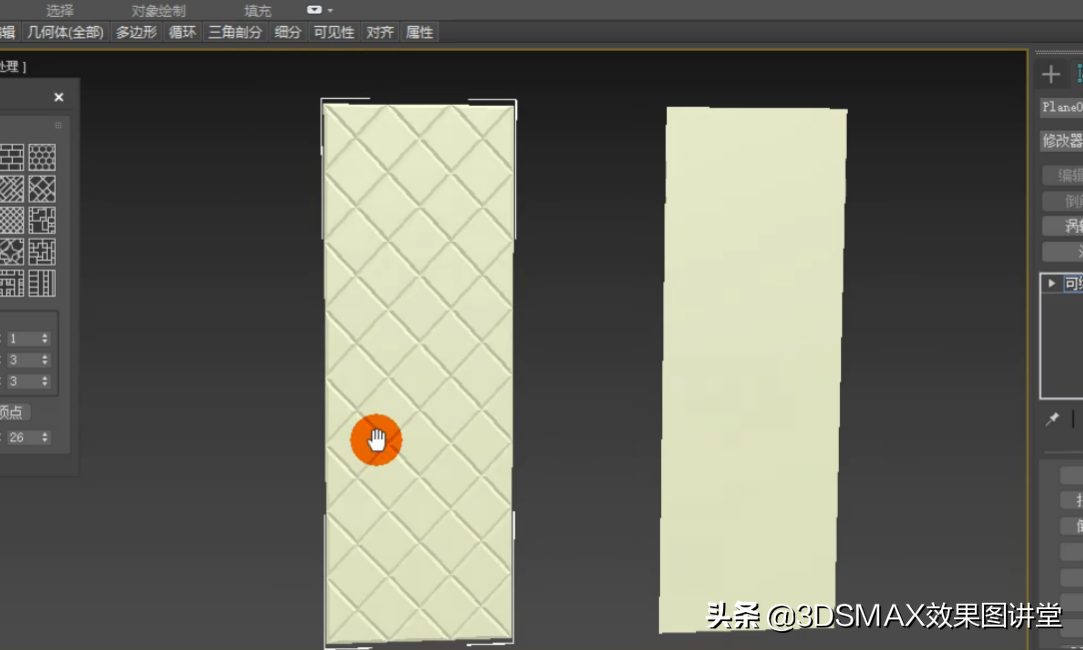
Task: Select the interlocking tiles topology pattern
Action: point(42,252)
